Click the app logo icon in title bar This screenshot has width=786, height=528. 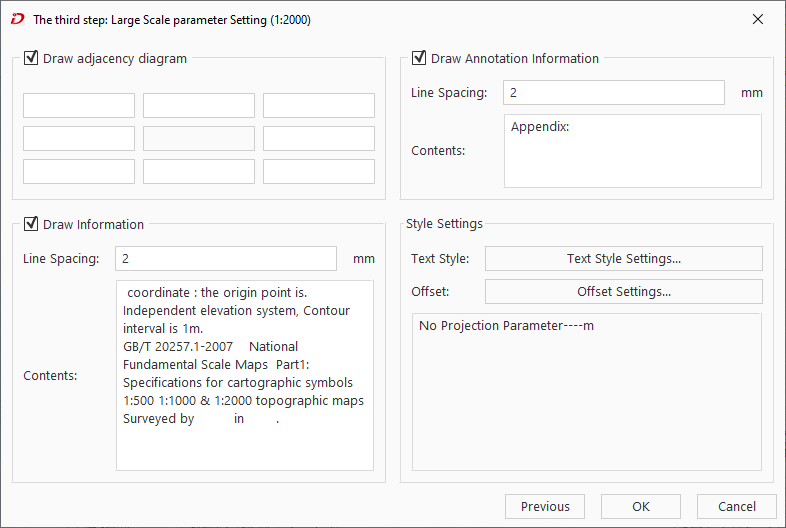[x=16, y=19]
